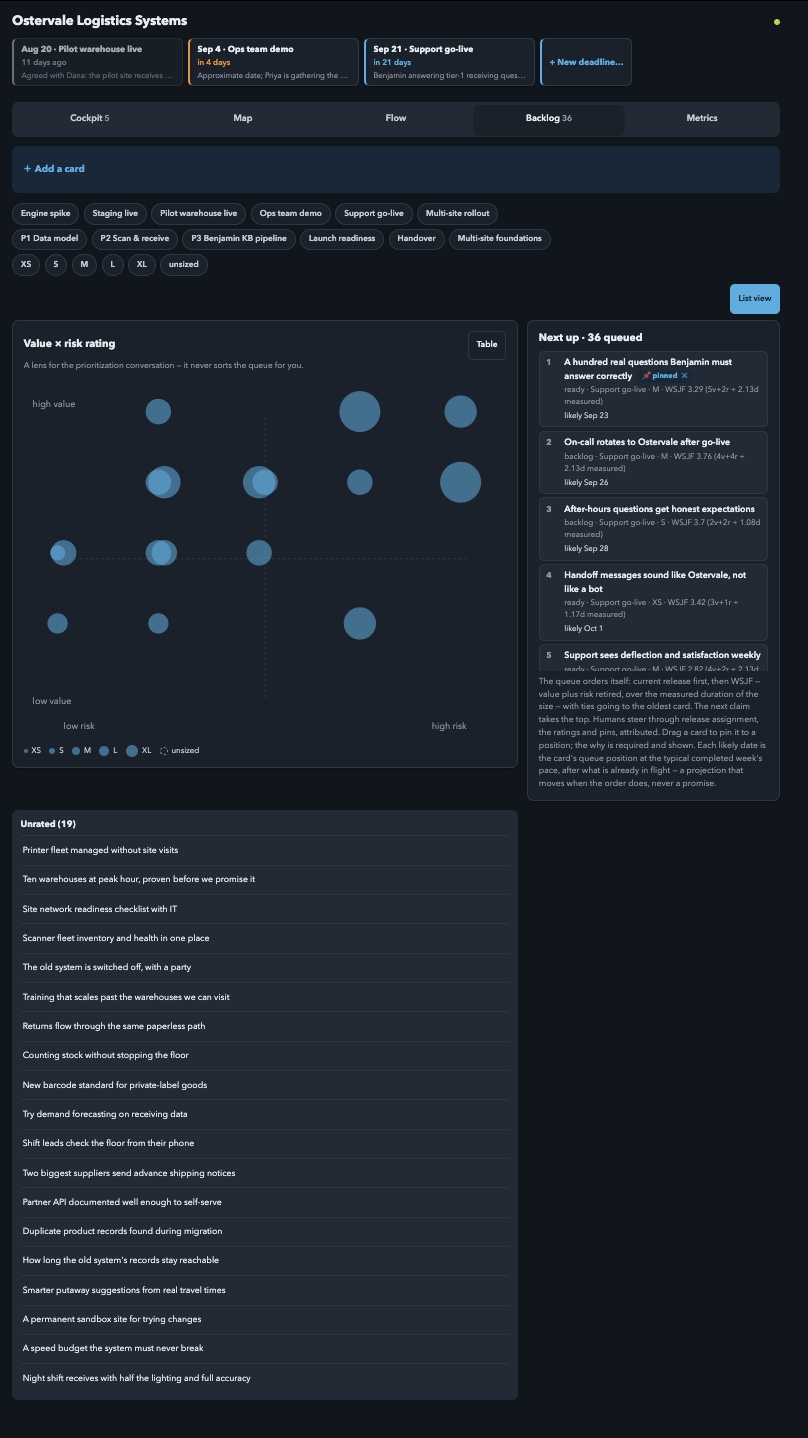Click the pin icon on the pinned card
The image size is (808, 1438).
coord(647,376)
